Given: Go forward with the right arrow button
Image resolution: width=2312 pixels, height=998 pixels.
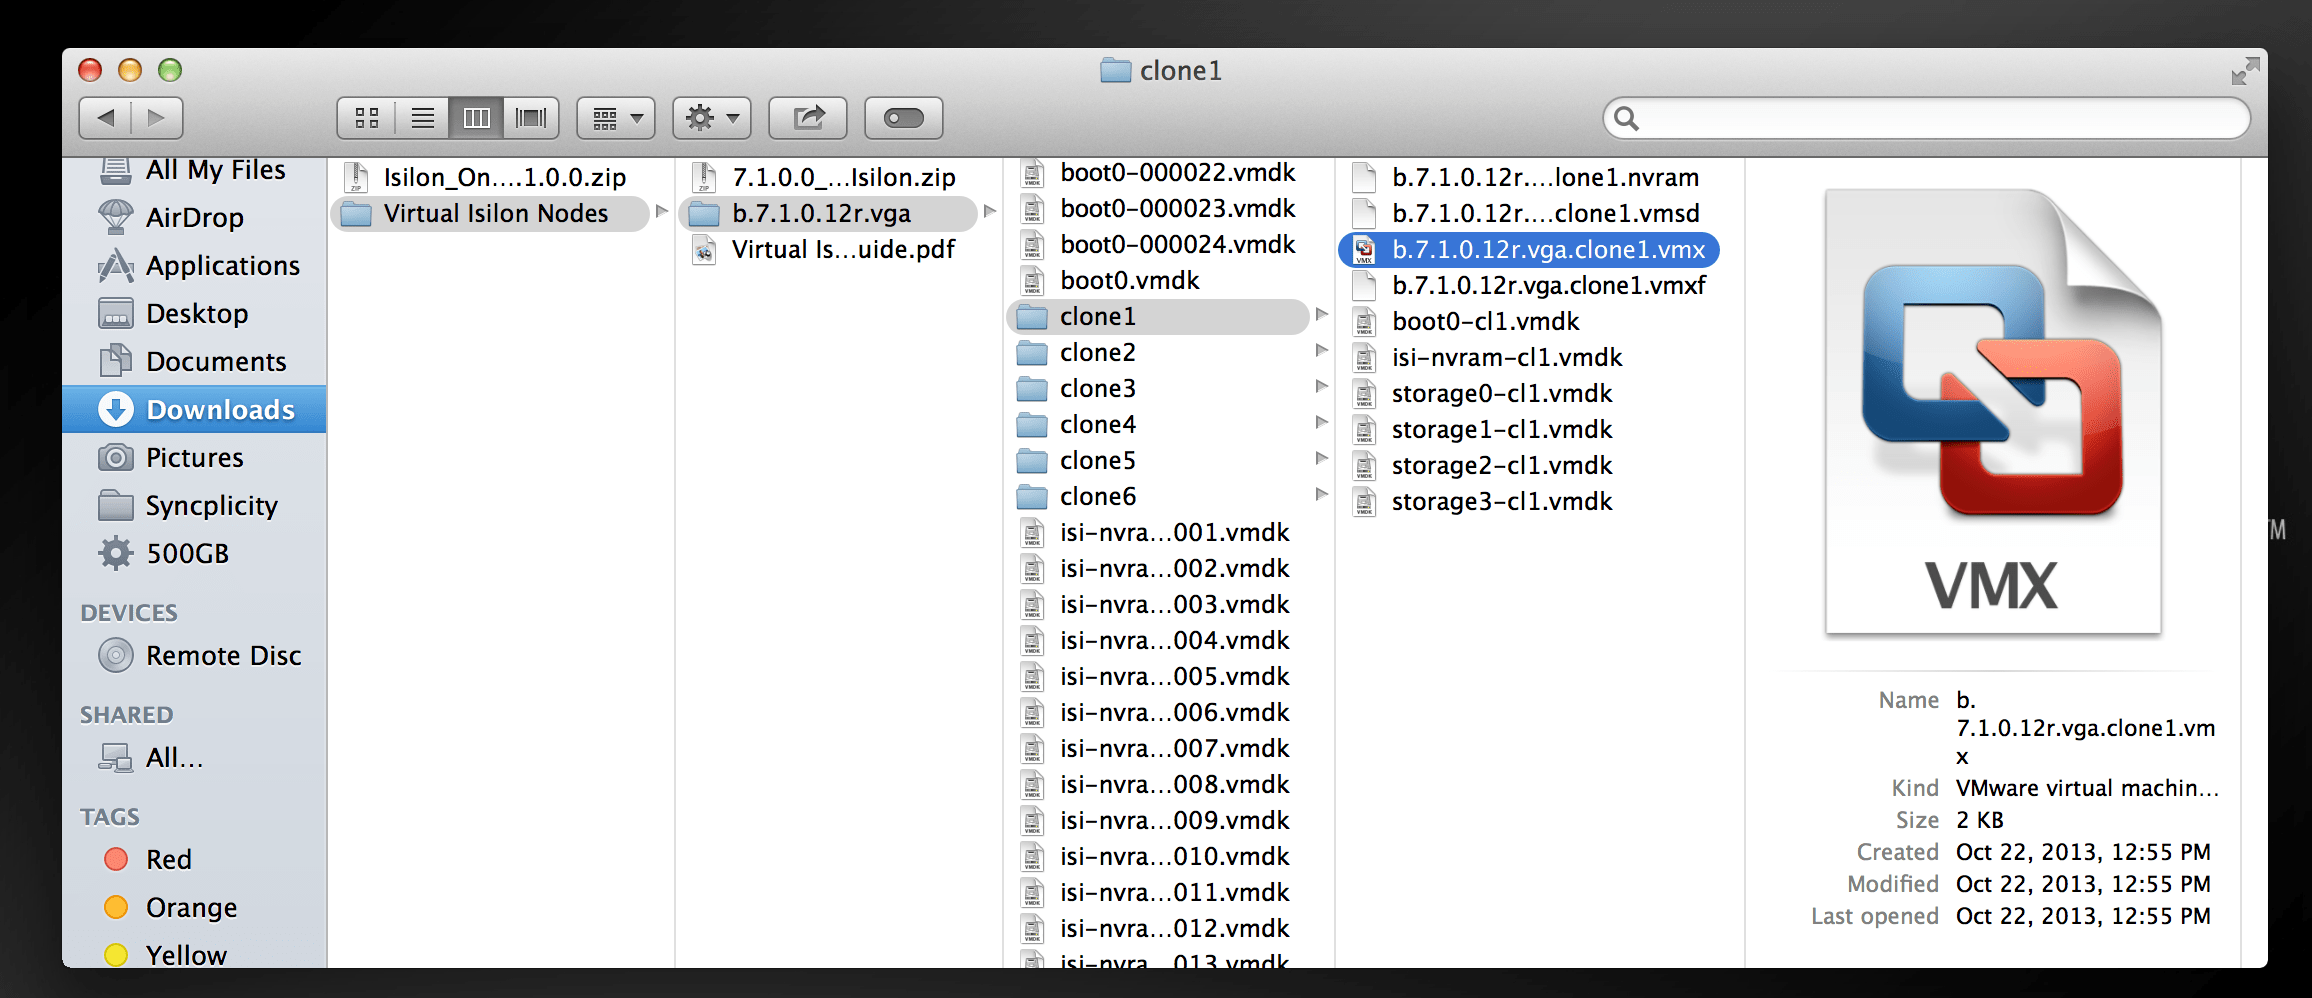Looking at the screenshot, I should 157,118.
